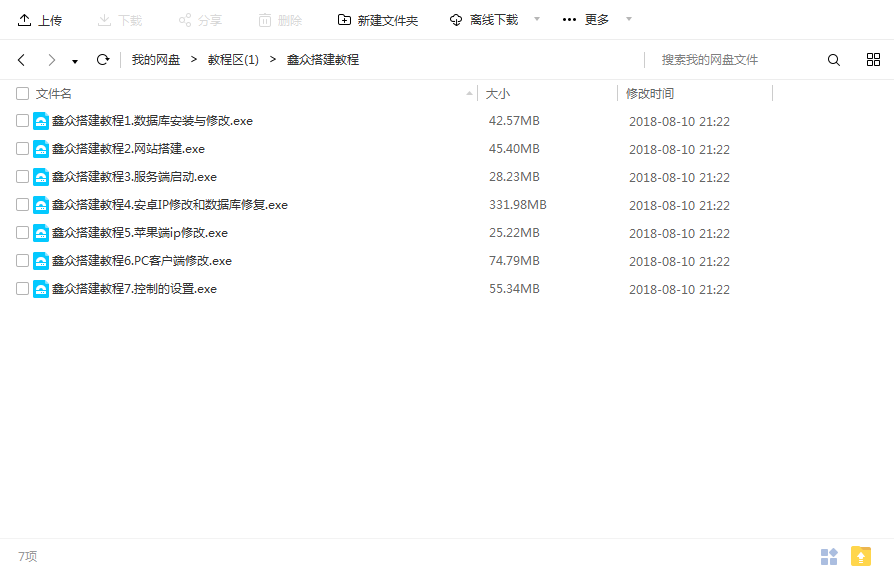
Task: Click the 下载 download button
Action: [120, 21]
